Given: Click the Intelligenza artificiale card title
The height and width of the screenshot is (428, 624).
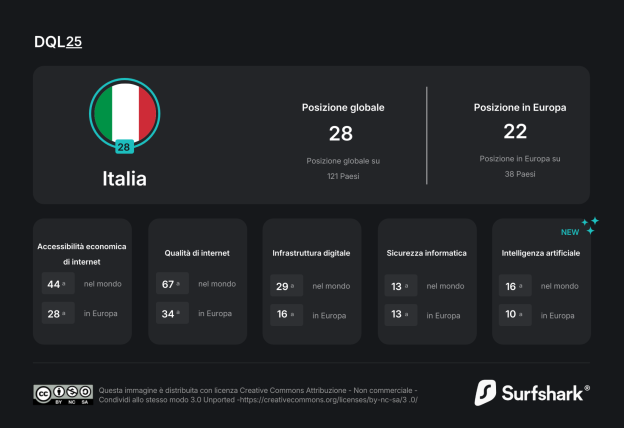Looking at the screenshot, I should pos(541,253).
